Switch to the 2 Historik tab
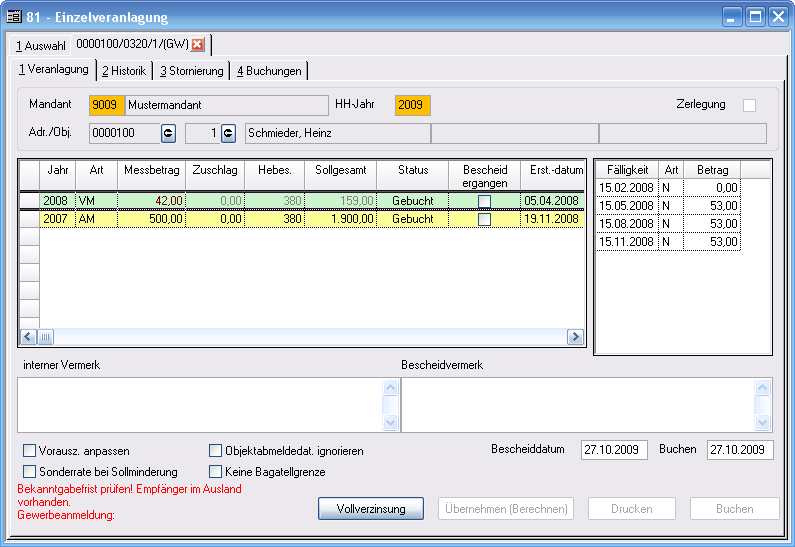Viewport: 795px width, 547px height. pos(124,71)
